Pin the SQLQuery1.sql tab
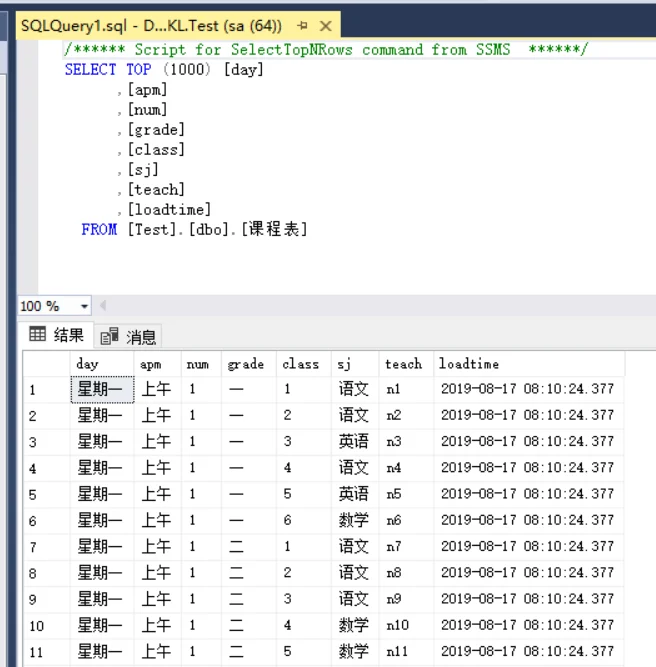This screenshot has width=656, height=667. point(302,26)
